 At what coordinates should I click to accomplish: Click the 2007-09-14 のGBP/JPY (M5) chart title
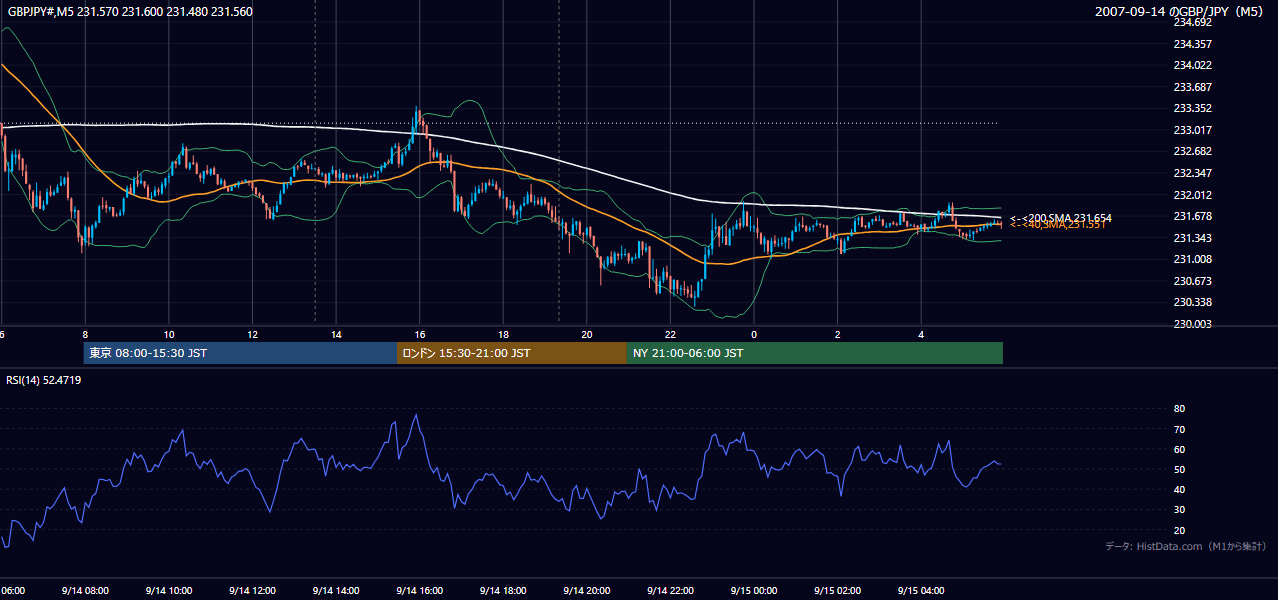1179,12
